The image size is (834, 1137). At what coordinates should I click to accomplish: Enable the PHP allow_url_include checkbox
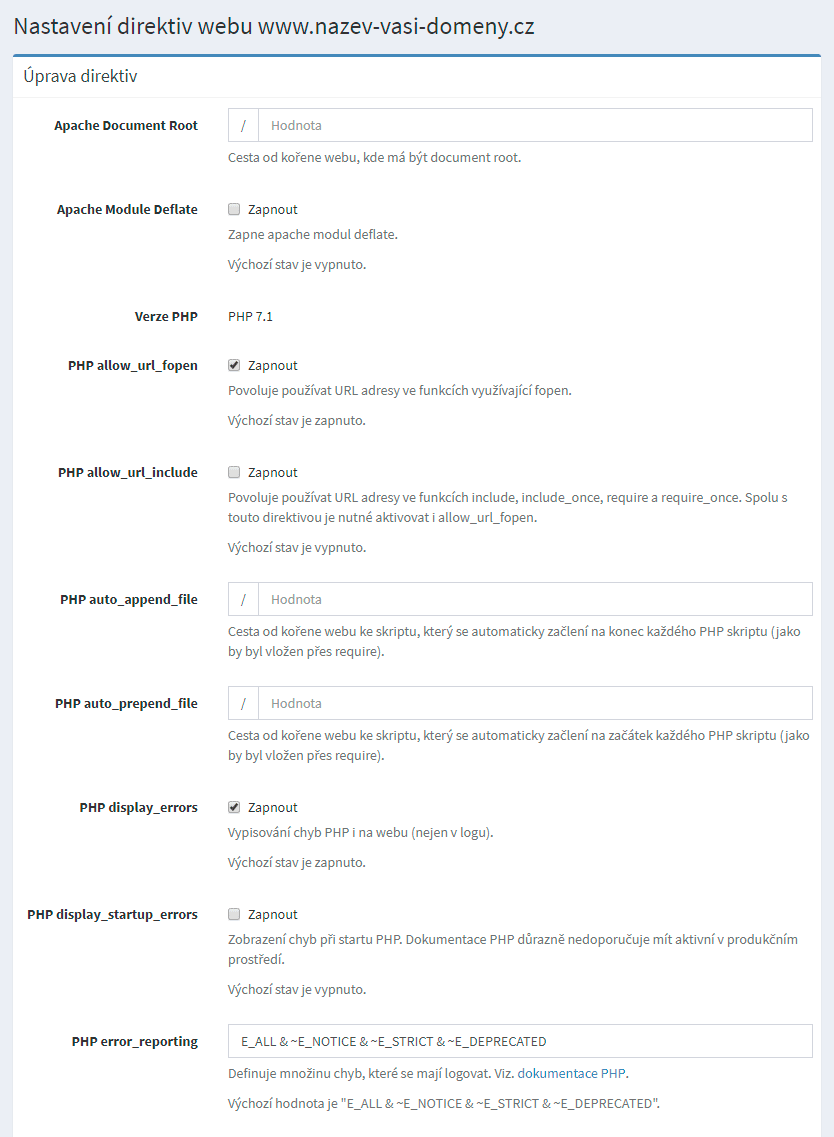point(234,472)
